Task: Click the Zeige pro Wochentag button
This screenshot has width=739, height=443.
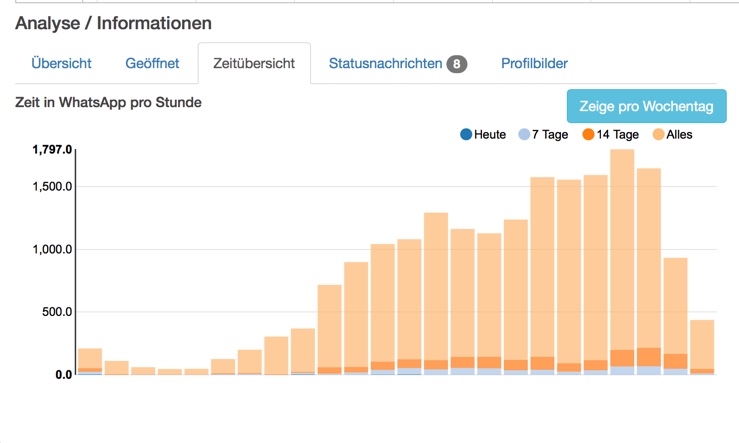Action: [x=646, y=106]
